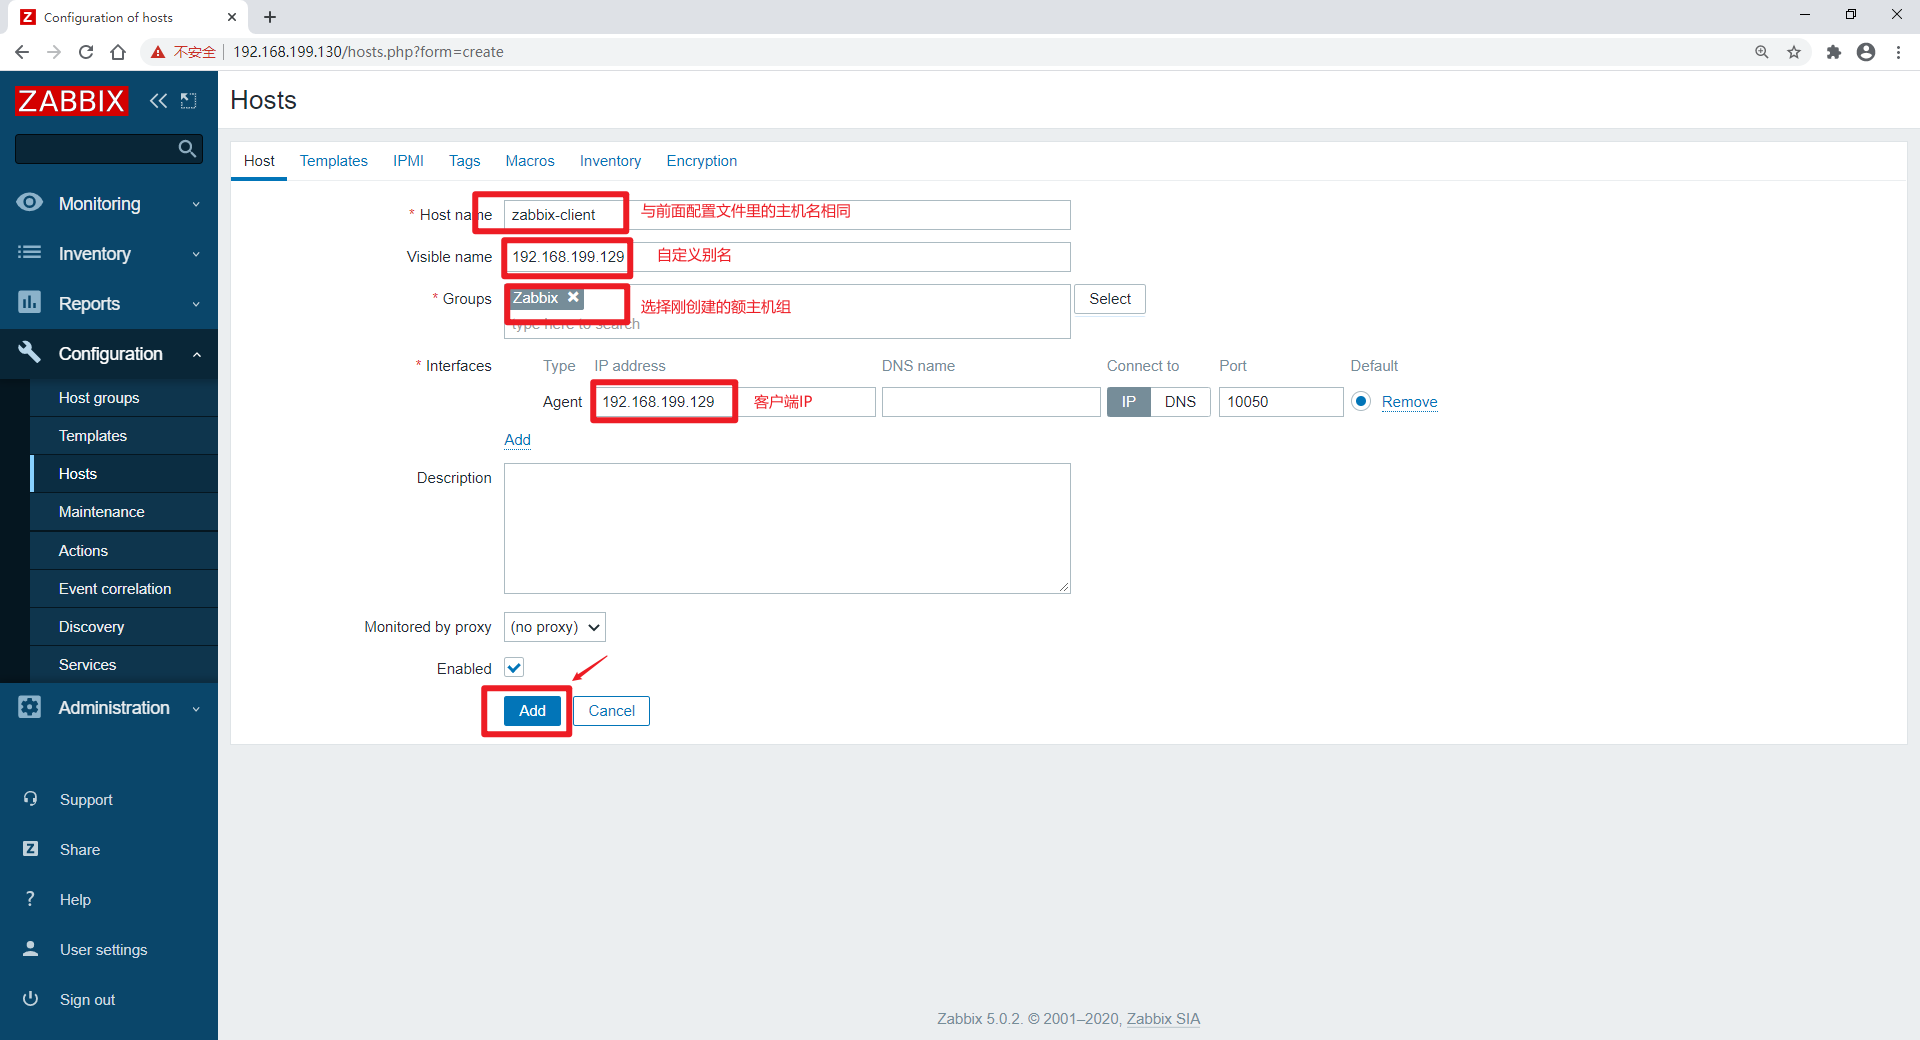Switch to the Inventory tab
Viewport: 1920px width, 1040px height.
610,161
